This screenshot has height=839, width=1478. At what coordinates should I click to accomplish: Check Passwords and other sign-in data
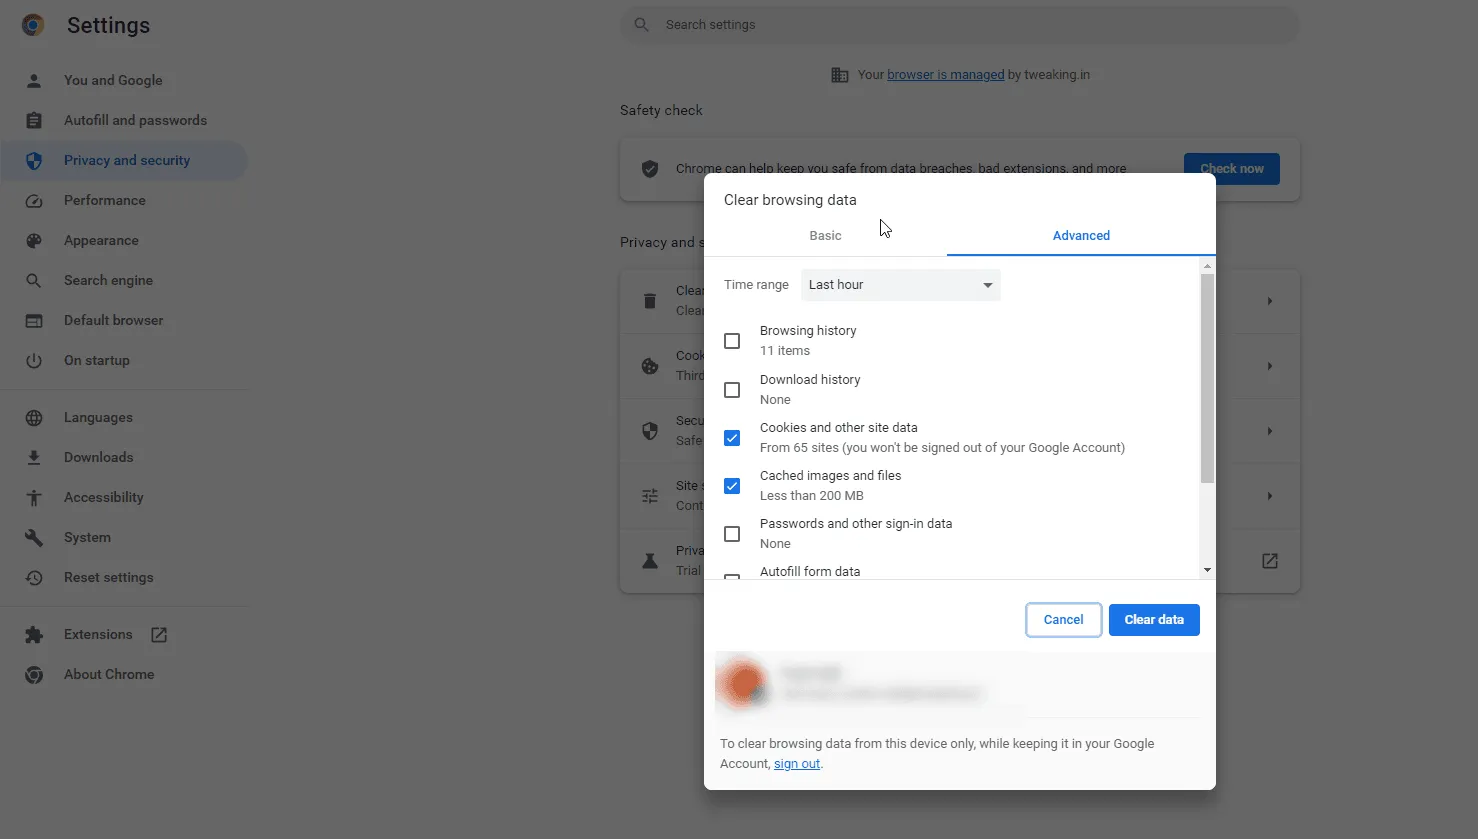[732, 534]
